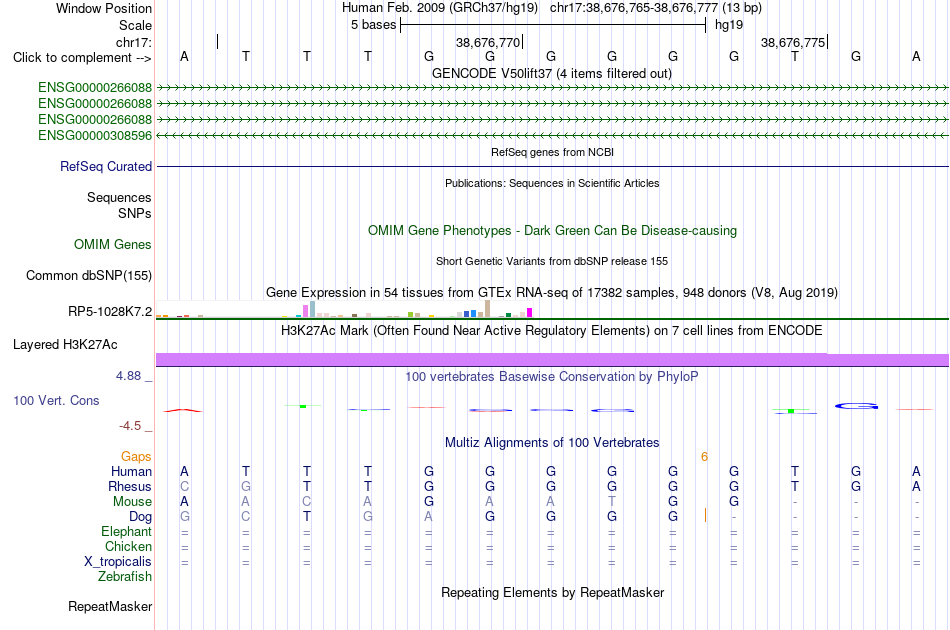Click the Mouse species label
950x630 pixels.
pos(132,502)
